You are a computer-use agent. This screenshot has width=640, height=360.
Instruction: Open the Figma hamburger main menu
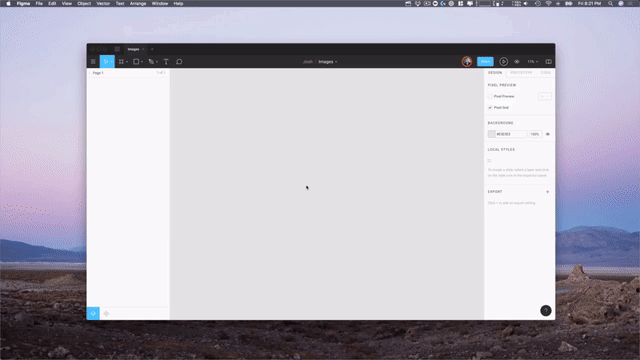(93, 62)
